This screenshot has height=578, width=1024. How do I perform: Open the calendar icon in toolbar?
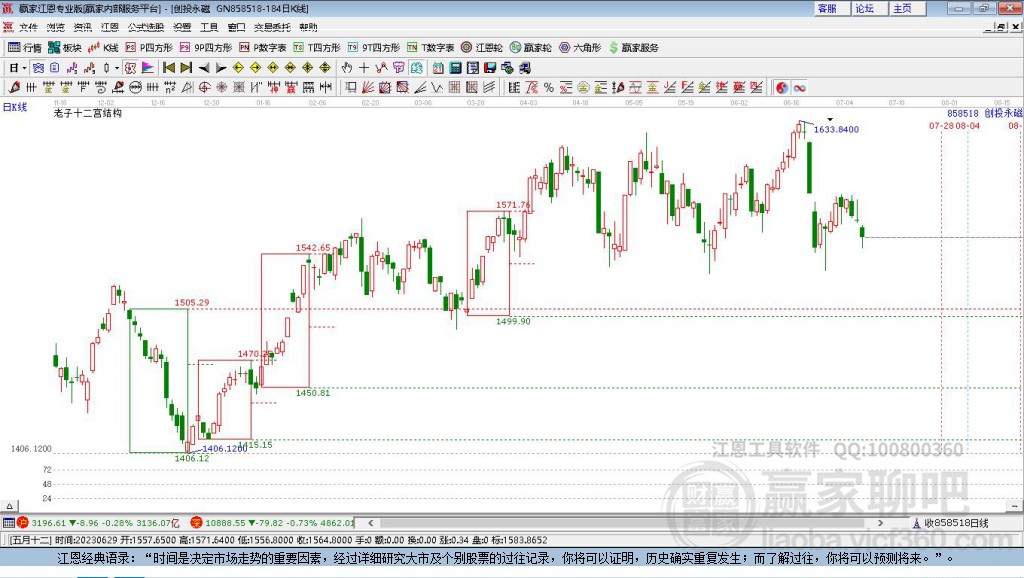coord(438,68)
